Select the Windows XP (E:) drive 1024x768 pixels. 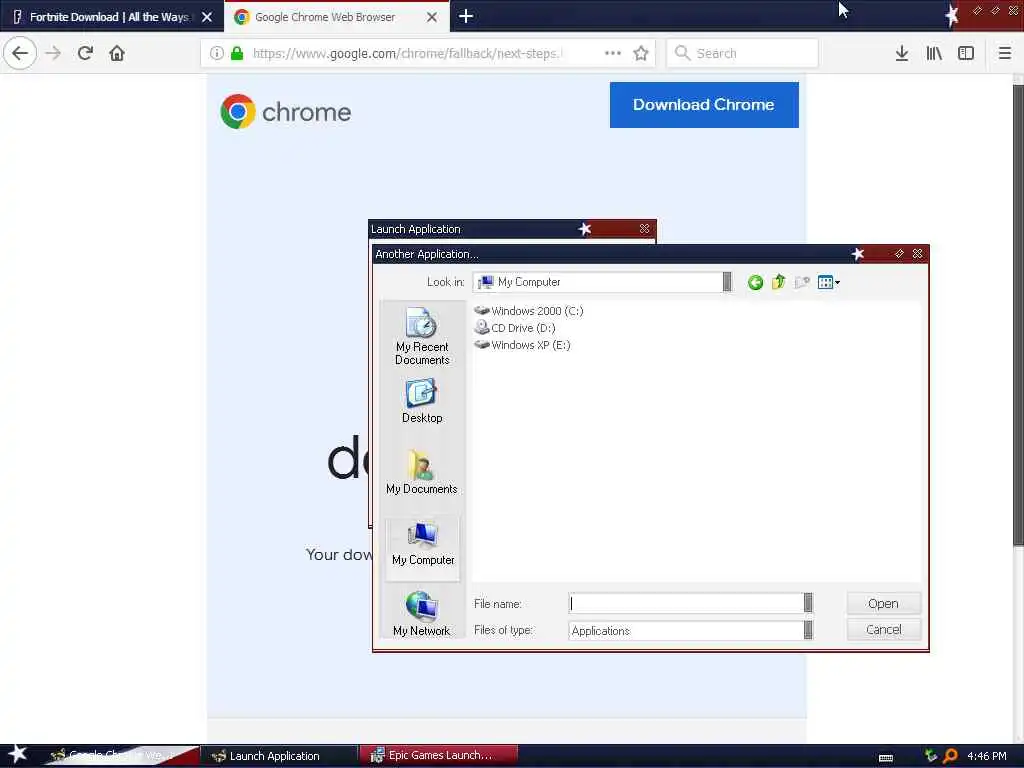point(522,345)
